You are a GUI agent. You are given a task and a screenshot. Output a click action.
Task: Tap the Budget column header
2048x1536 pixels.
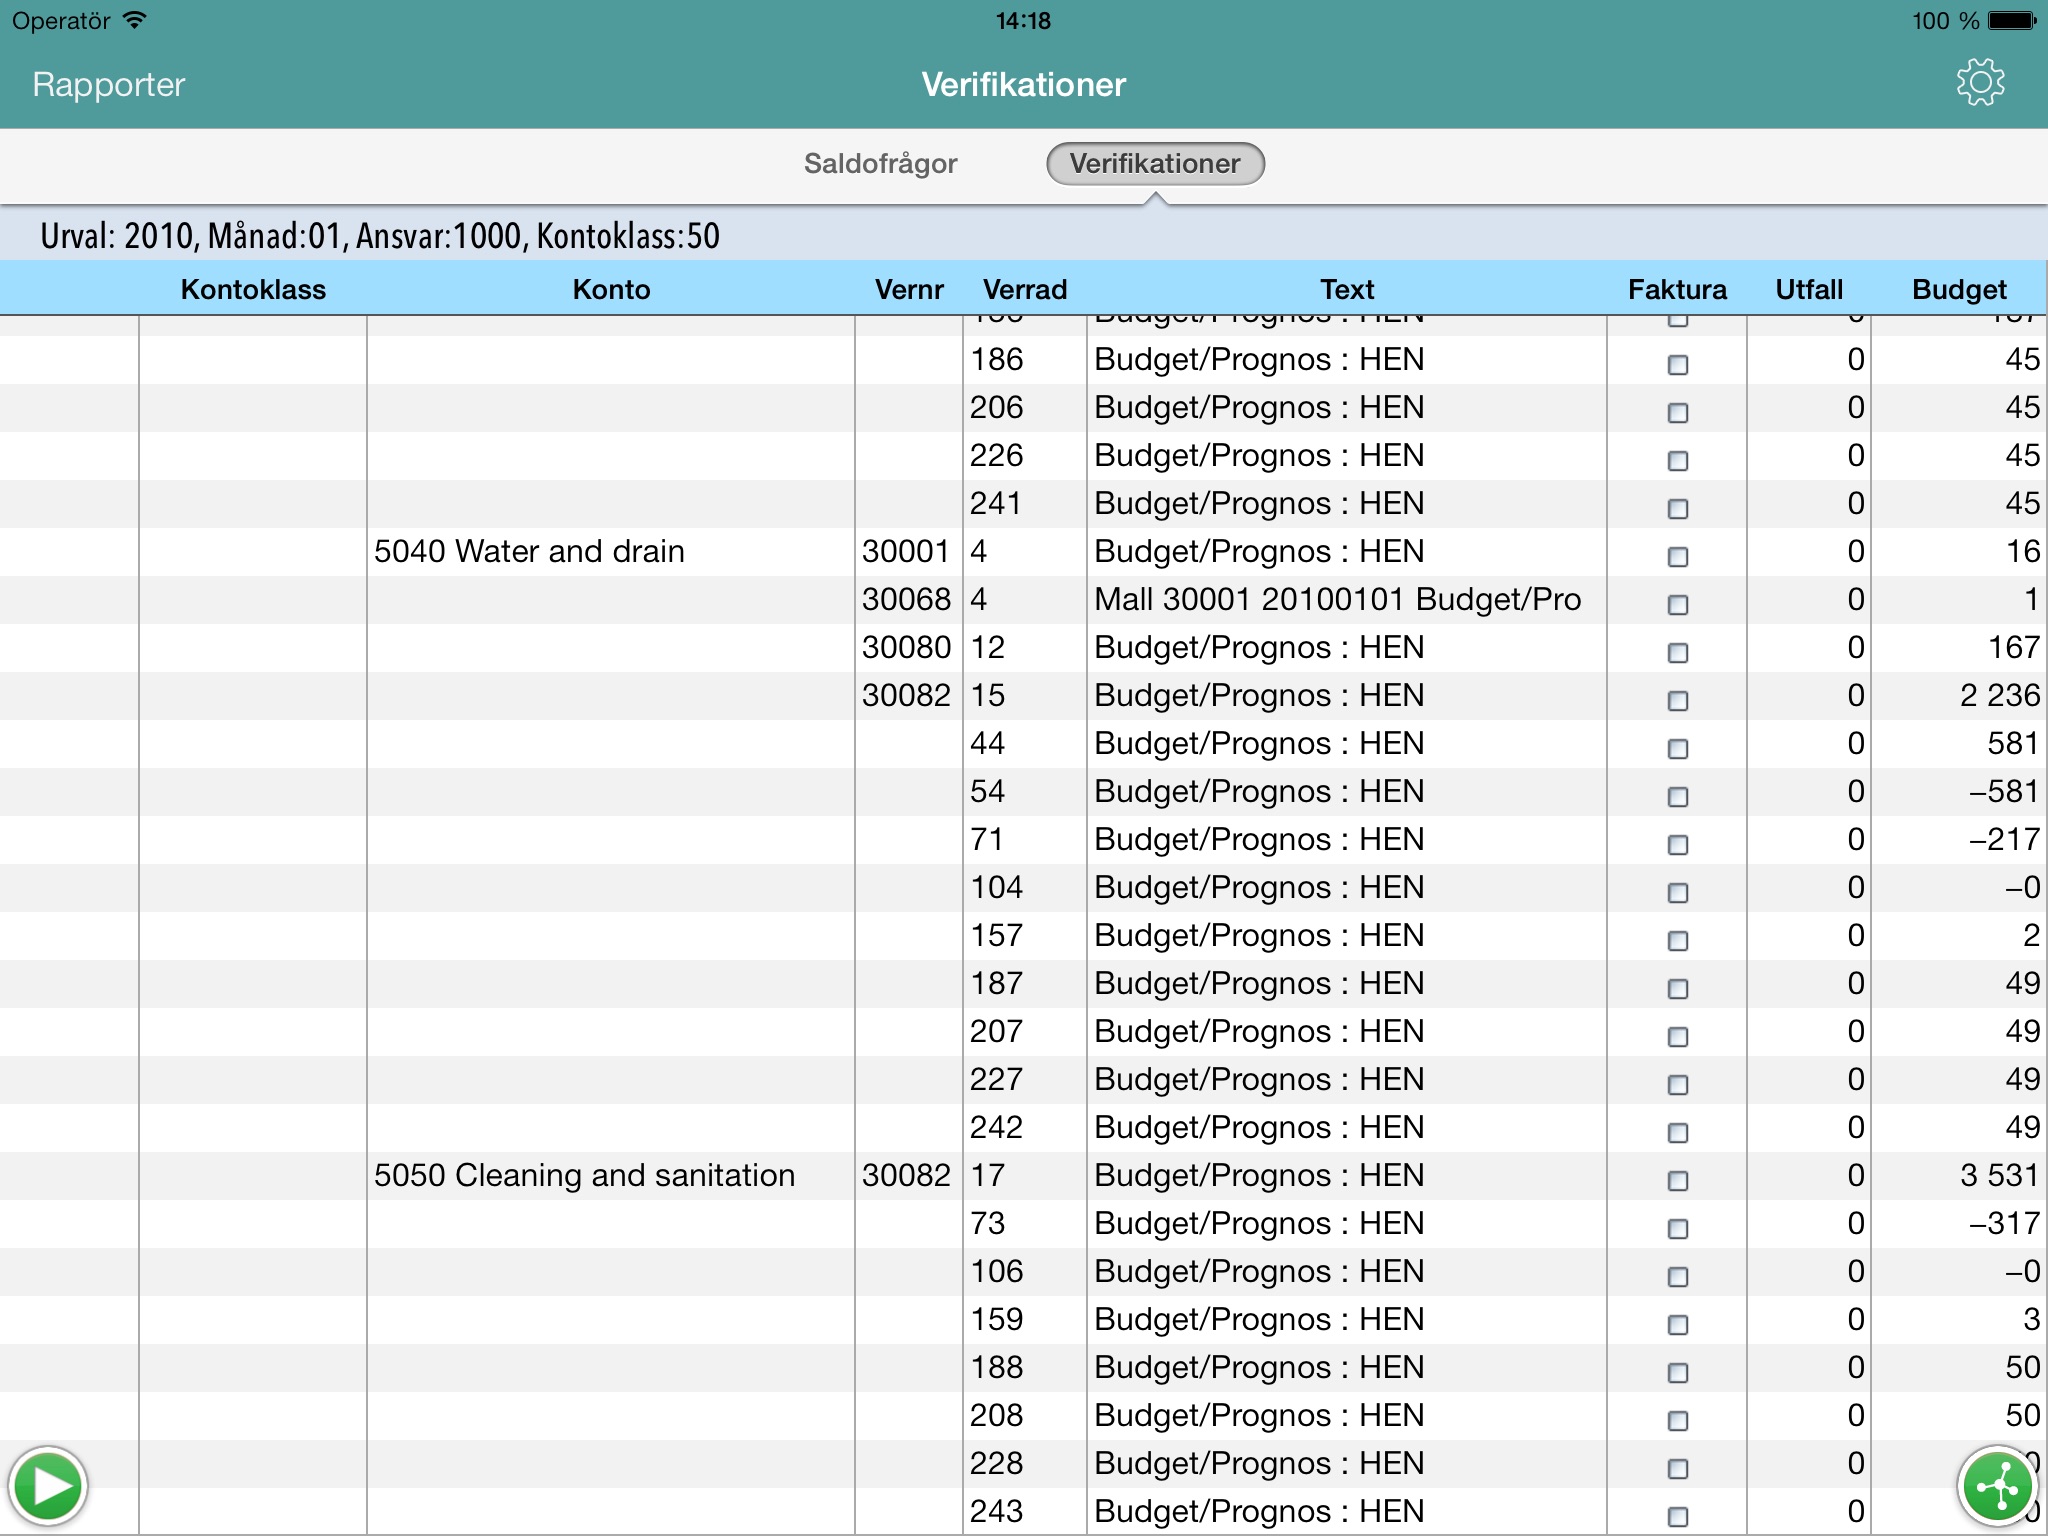tap(1959, 289)
